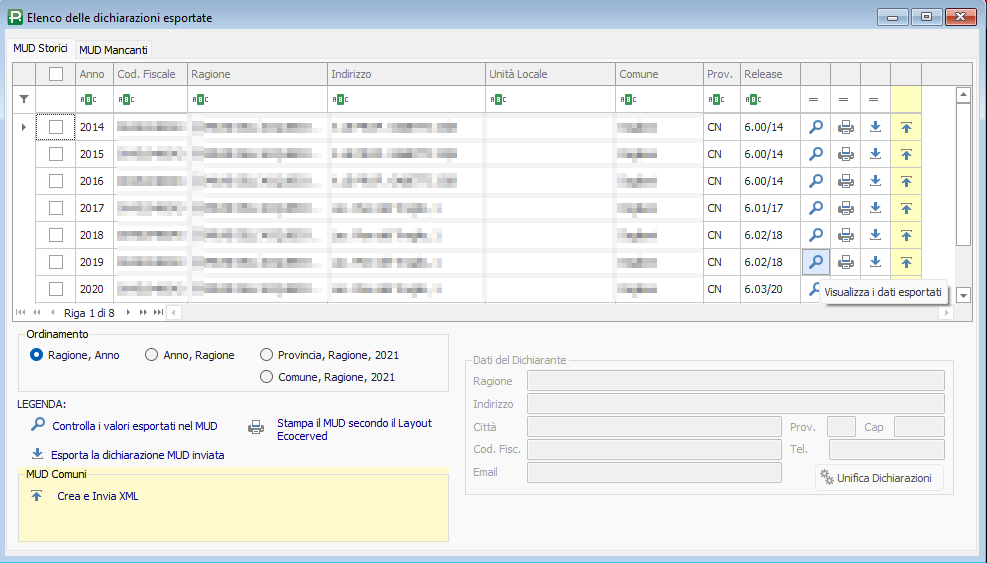Click the download icon for 2019
Image resolution: width=987 pixels, height=563 pixels.
pos(876,262)
